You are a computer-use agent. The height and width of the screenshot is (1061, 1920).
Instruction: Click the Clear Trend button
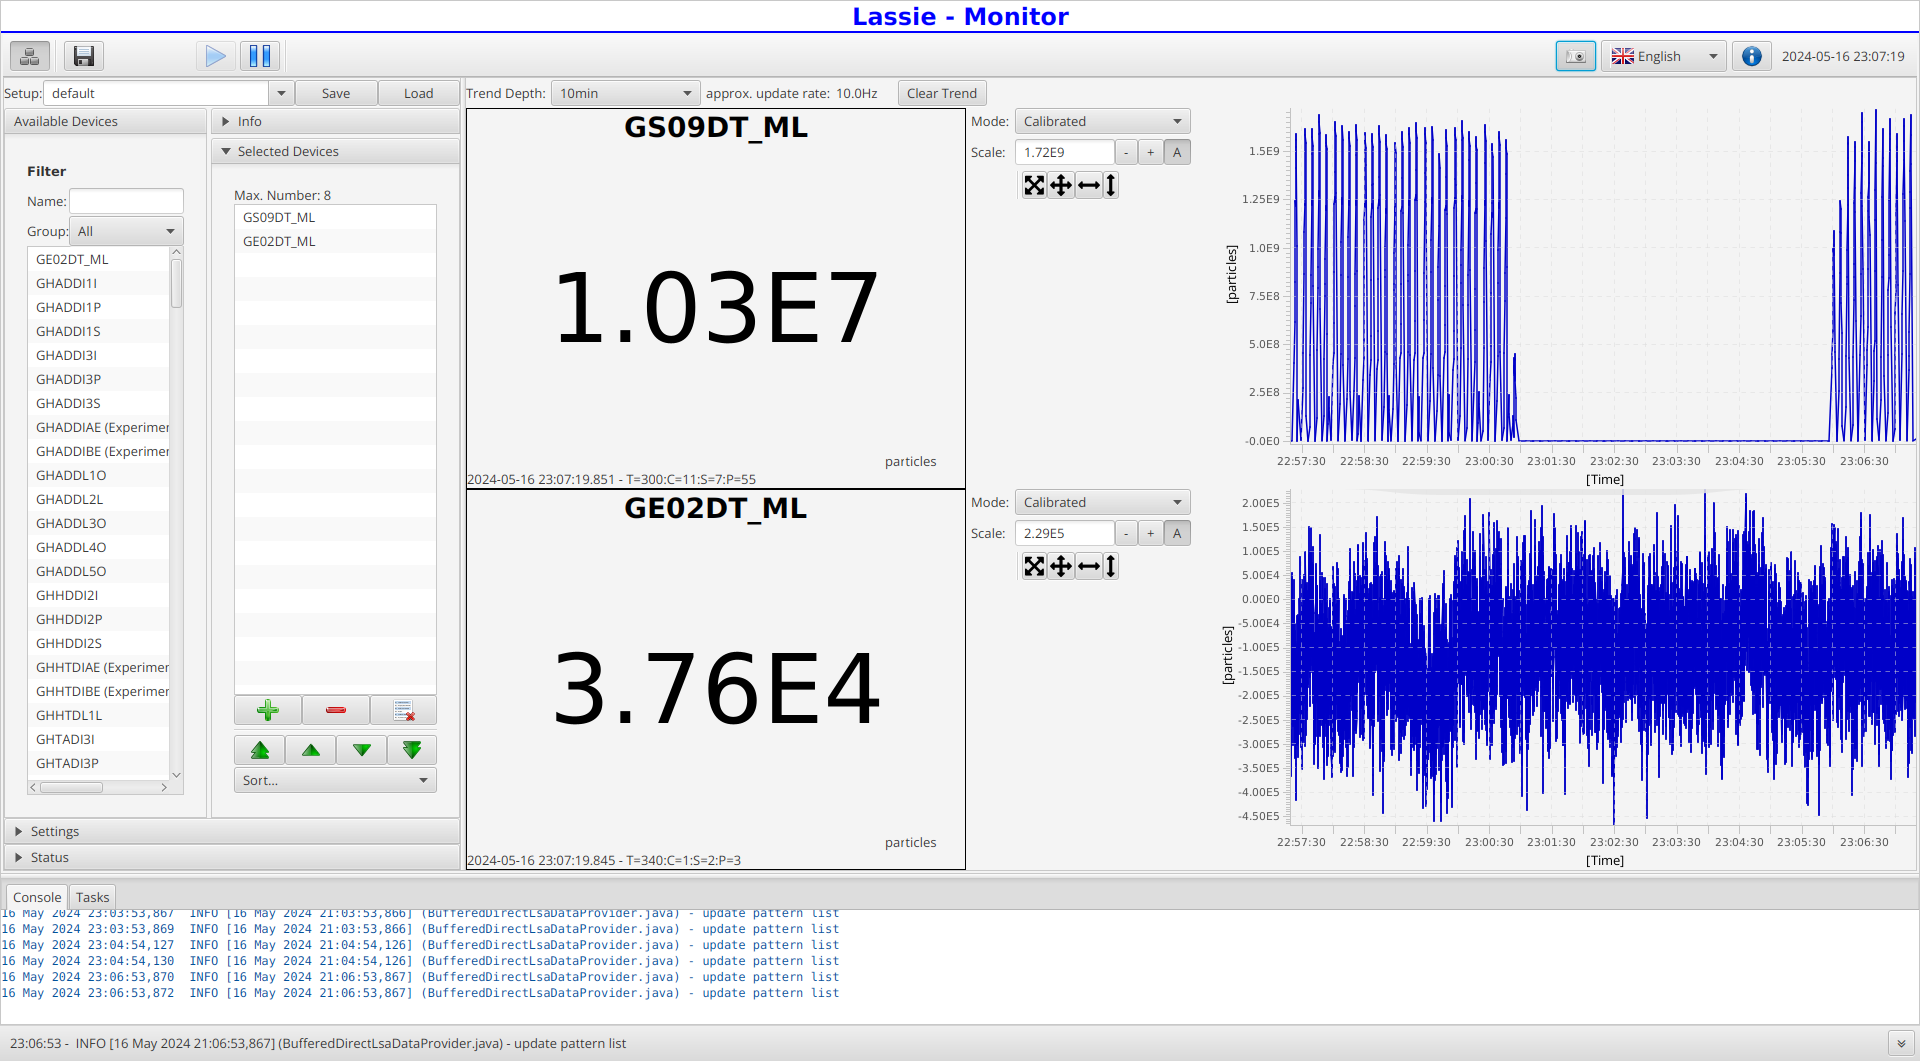(x=942, y=93)
